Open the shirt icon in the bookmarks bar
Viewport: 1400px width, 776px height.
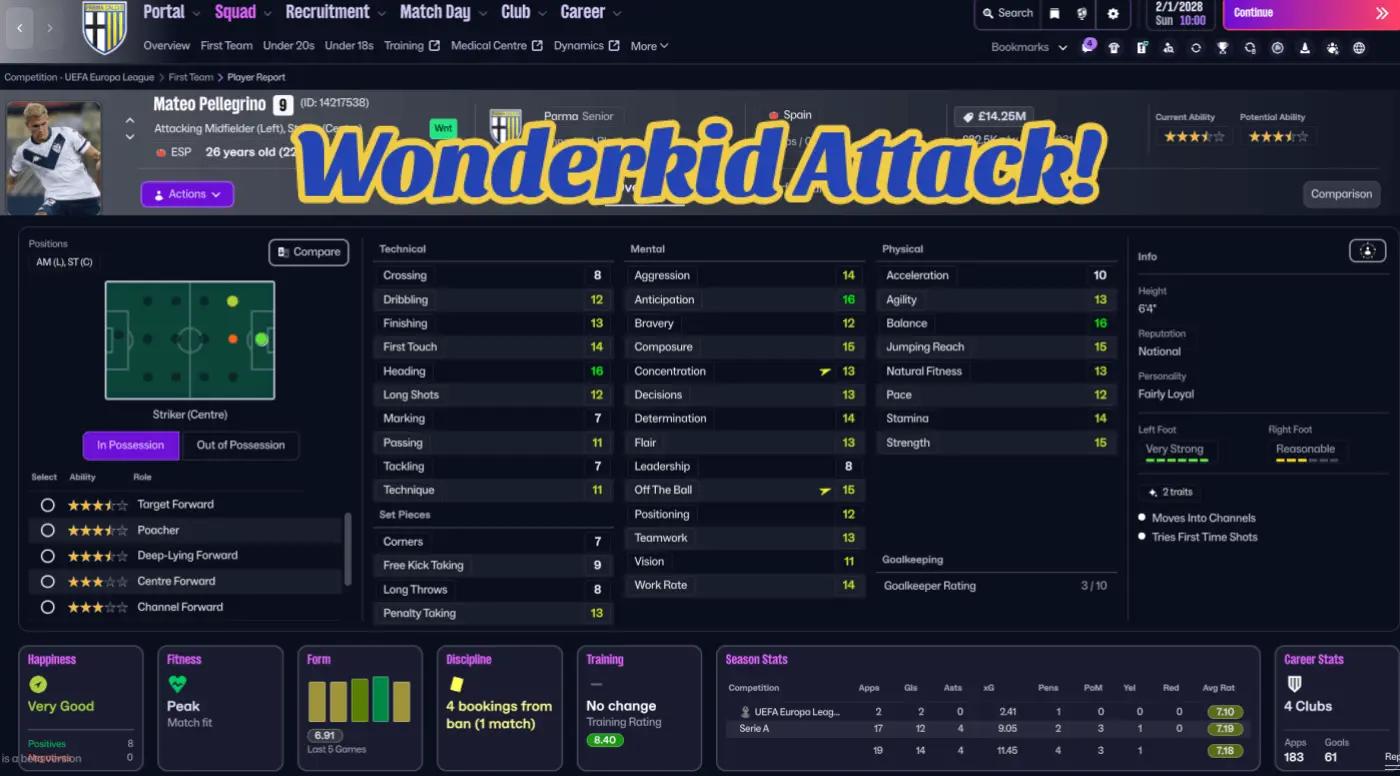1114,48
